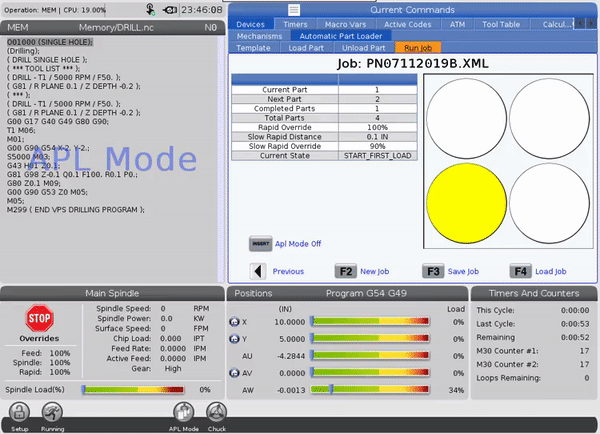Go to Previous with left arrow button
Screen dimensions: 600x434
(x=257, y=271)
